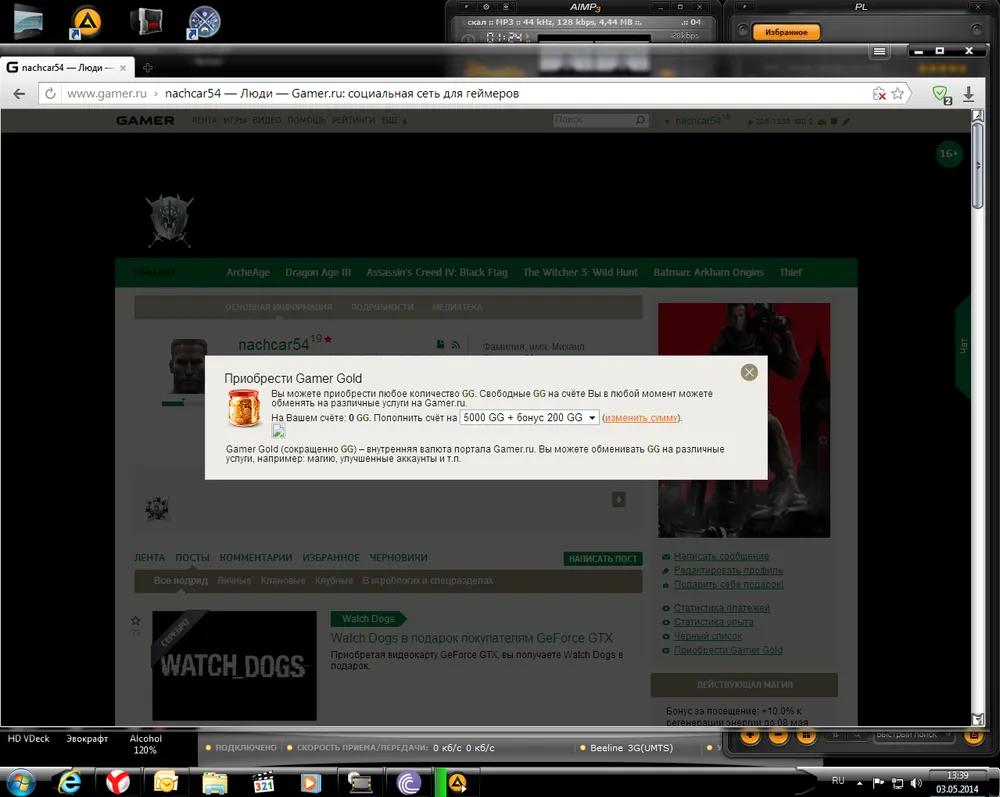Switch to МЕДИАТЕКА profile tab
Image resolution: width=1000 pixels, height=797 pixels.
(457, 307)
